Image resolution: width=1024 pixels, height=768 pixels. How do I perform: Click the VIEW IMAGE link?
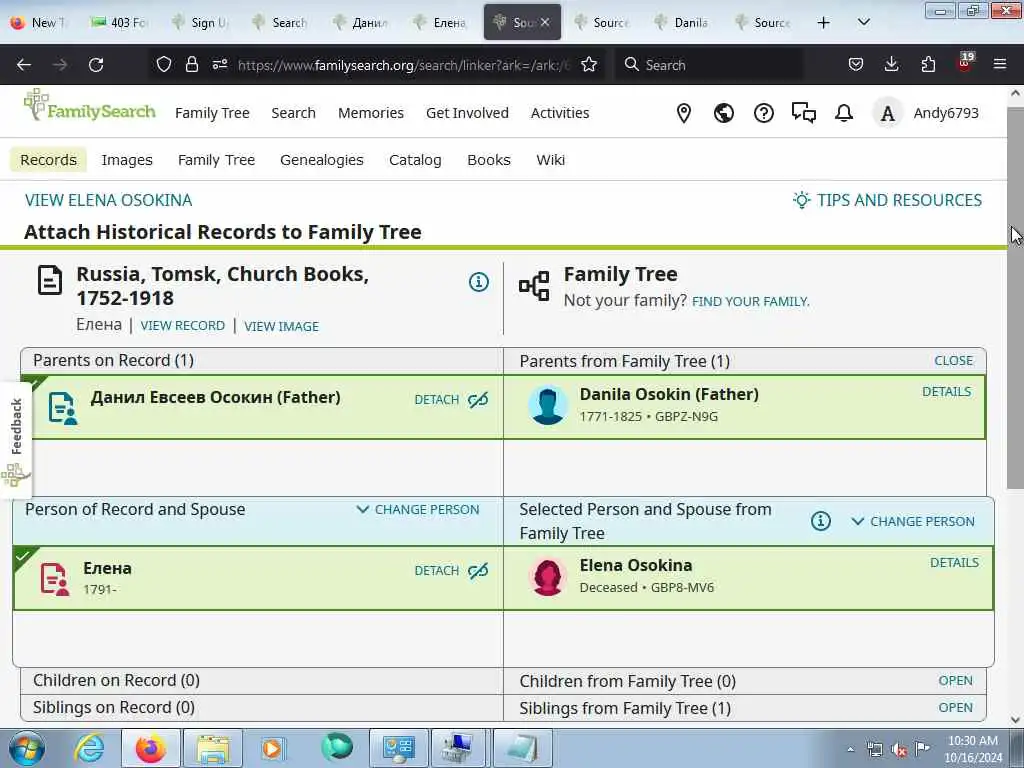click(x=281, y=326)
